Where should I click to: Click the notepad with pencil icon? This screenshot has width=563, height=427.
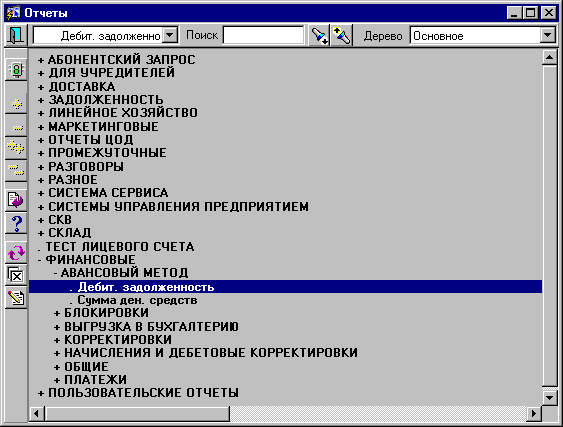[16, 298]
